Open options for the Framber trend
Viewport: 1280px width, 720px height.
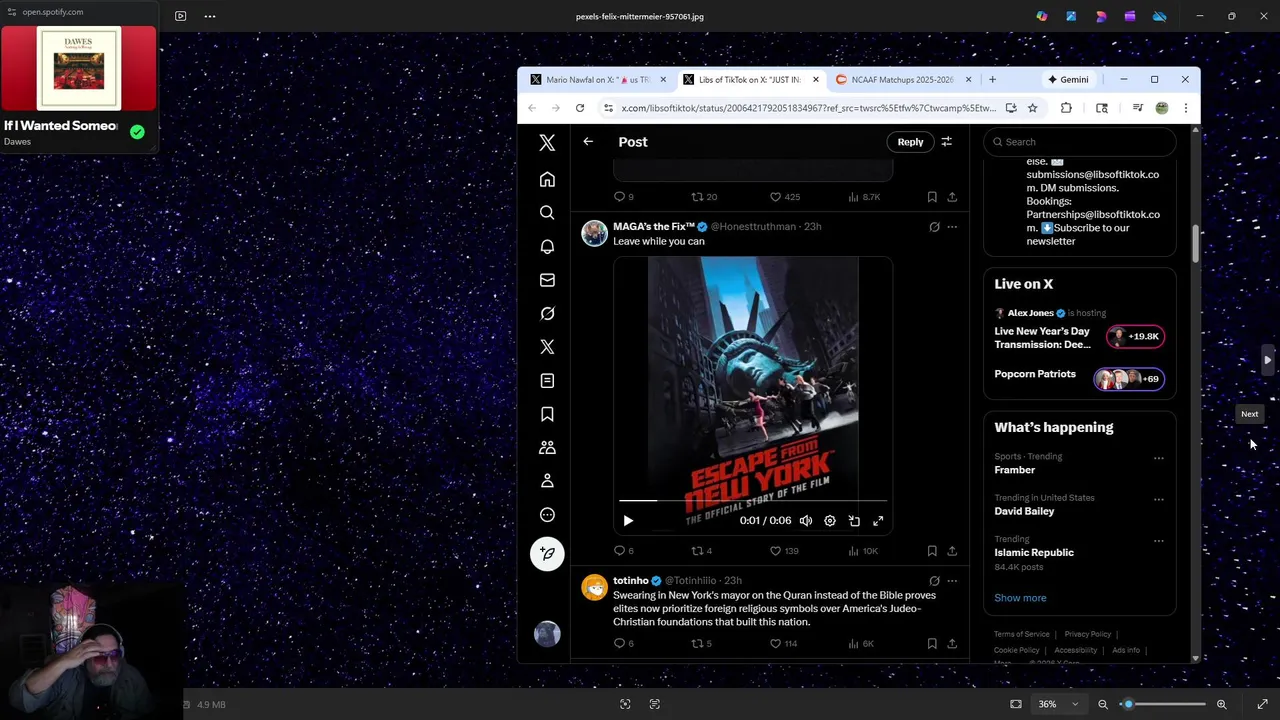[1159, 458]
